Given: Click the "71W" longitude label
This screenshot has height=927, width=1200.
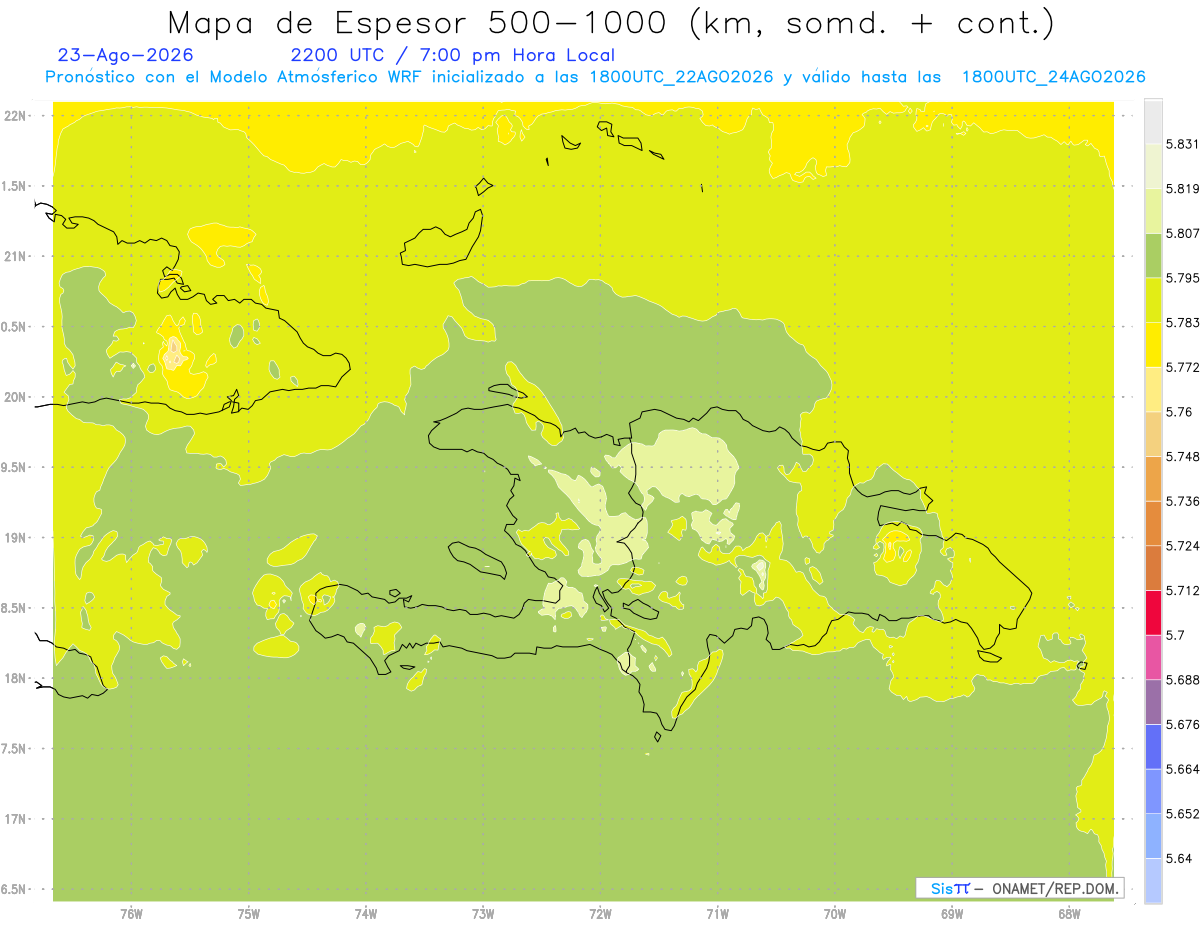Looking at the screenshot, I should click(x=717, y=913).
